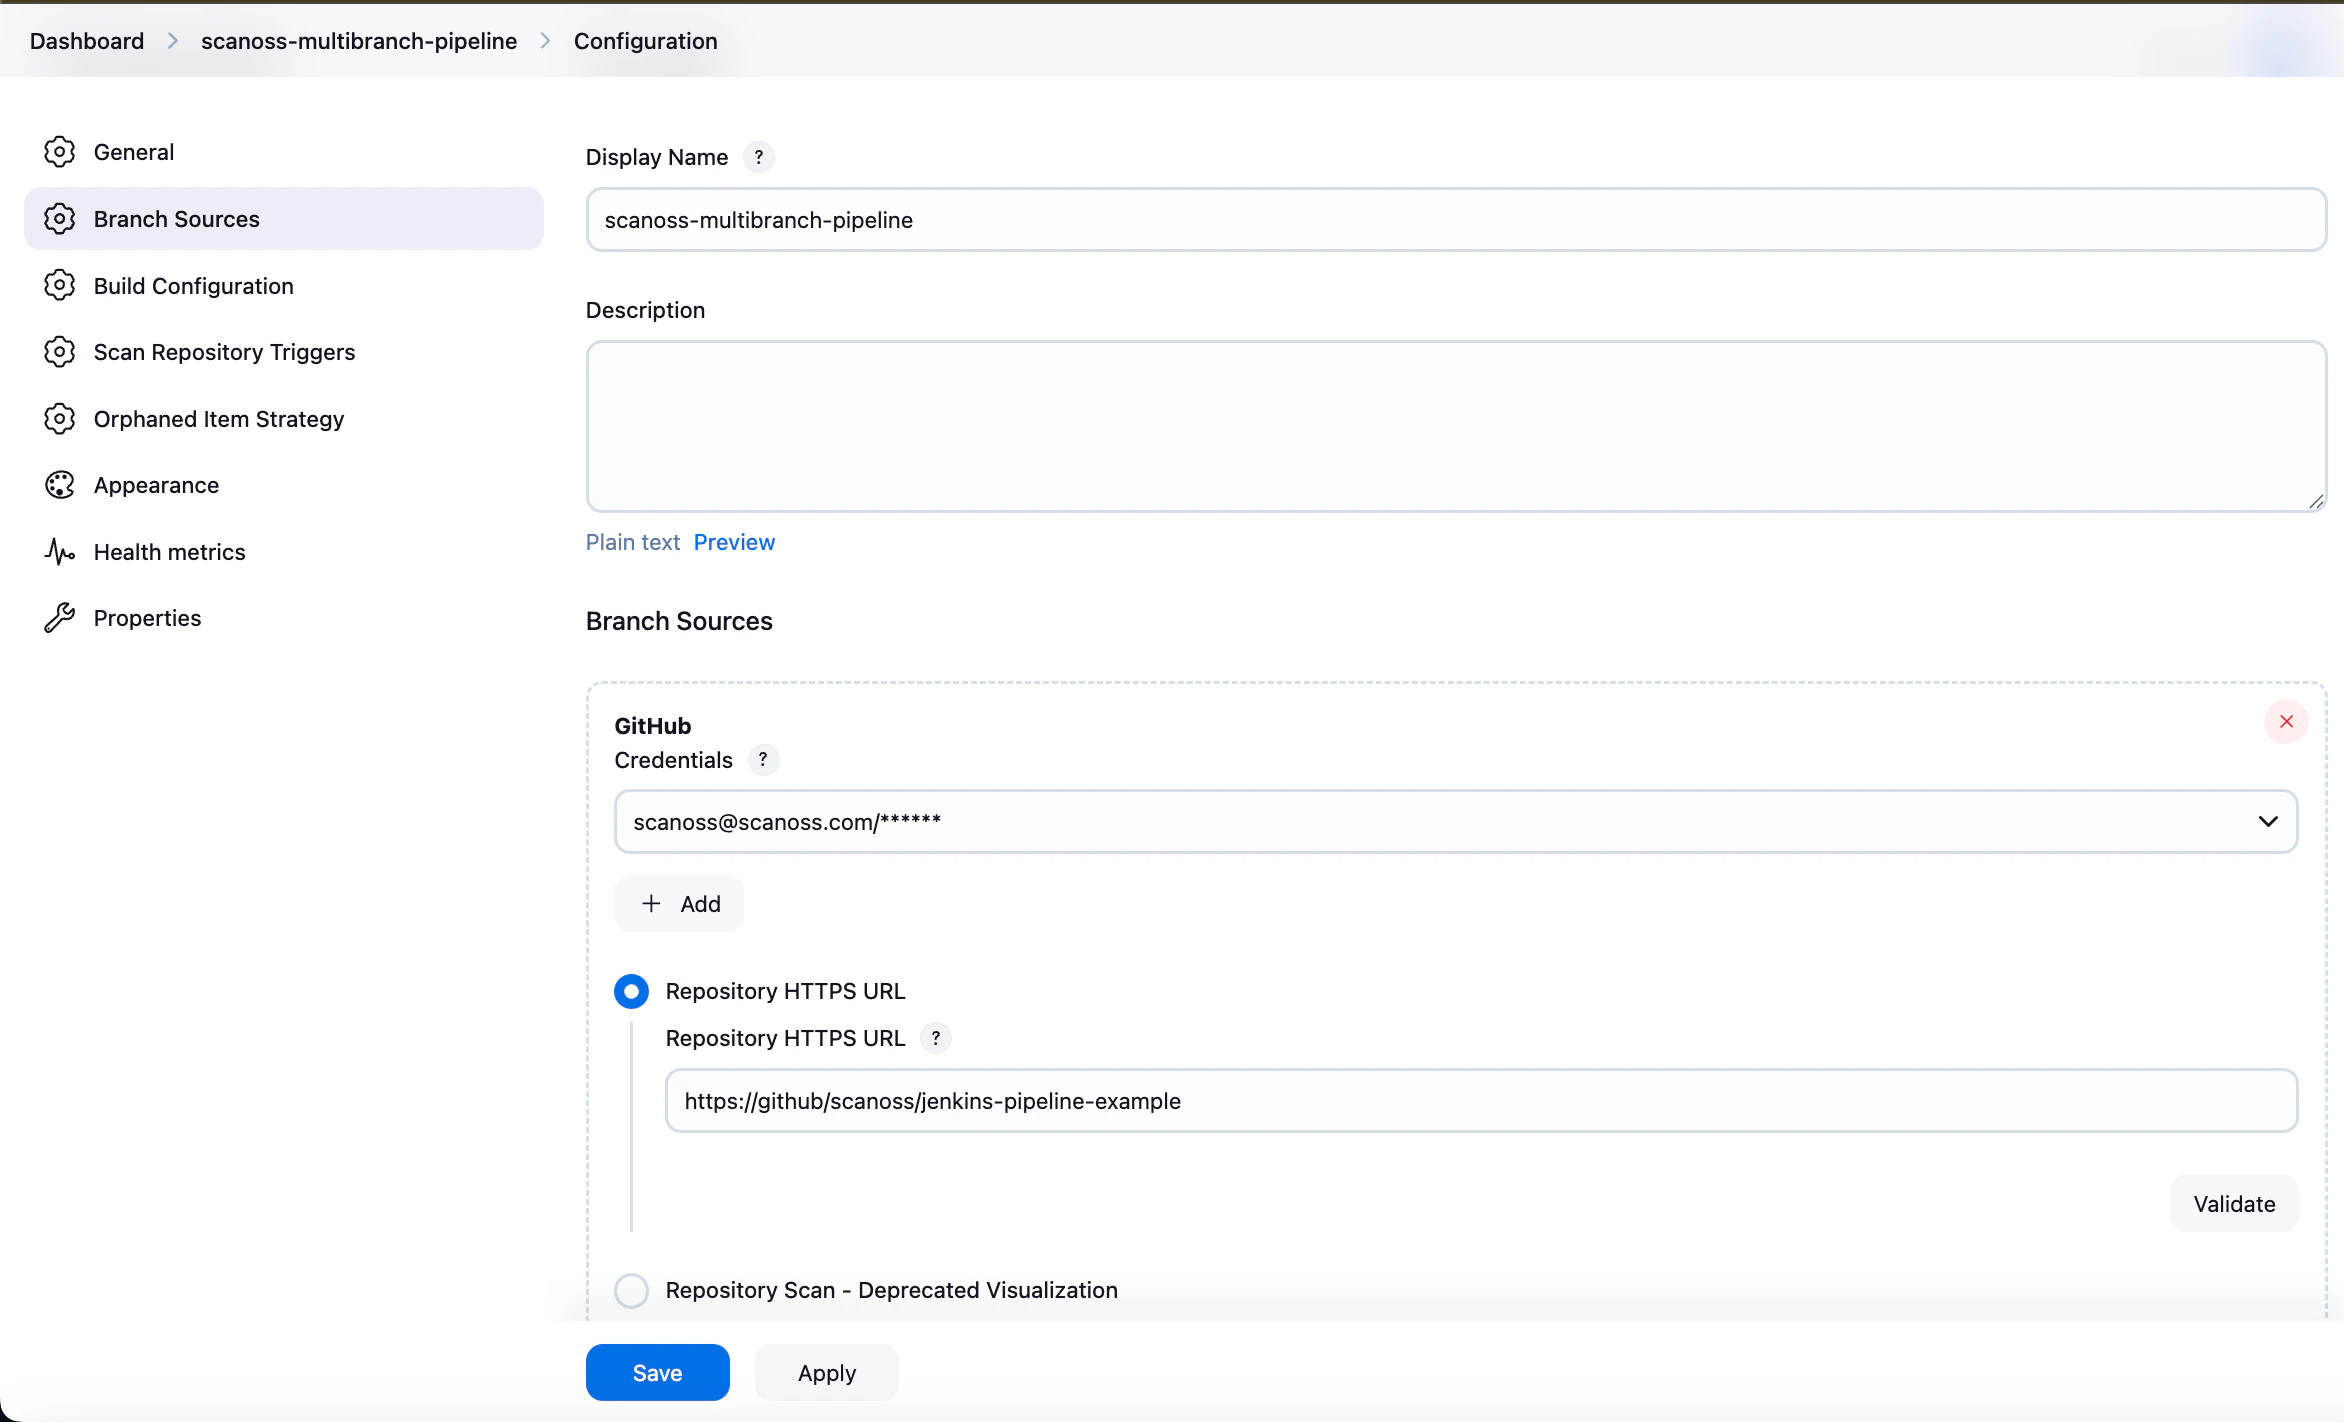The image size is (2344, 1422).
Task: Select the Repository HTTPS URL radio button
Action: [631, 991]
